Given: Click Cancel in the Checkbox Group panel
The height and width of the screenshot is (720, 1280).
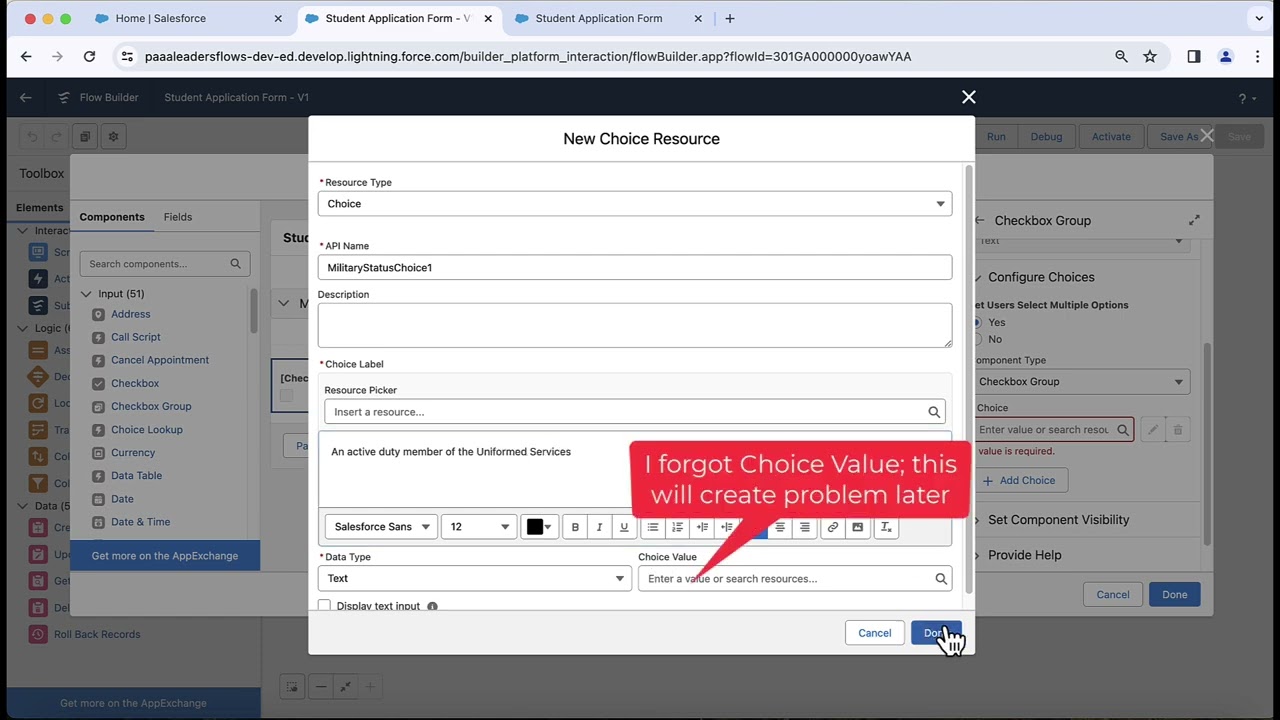Looking at the screenshot, I should 1112,595.
